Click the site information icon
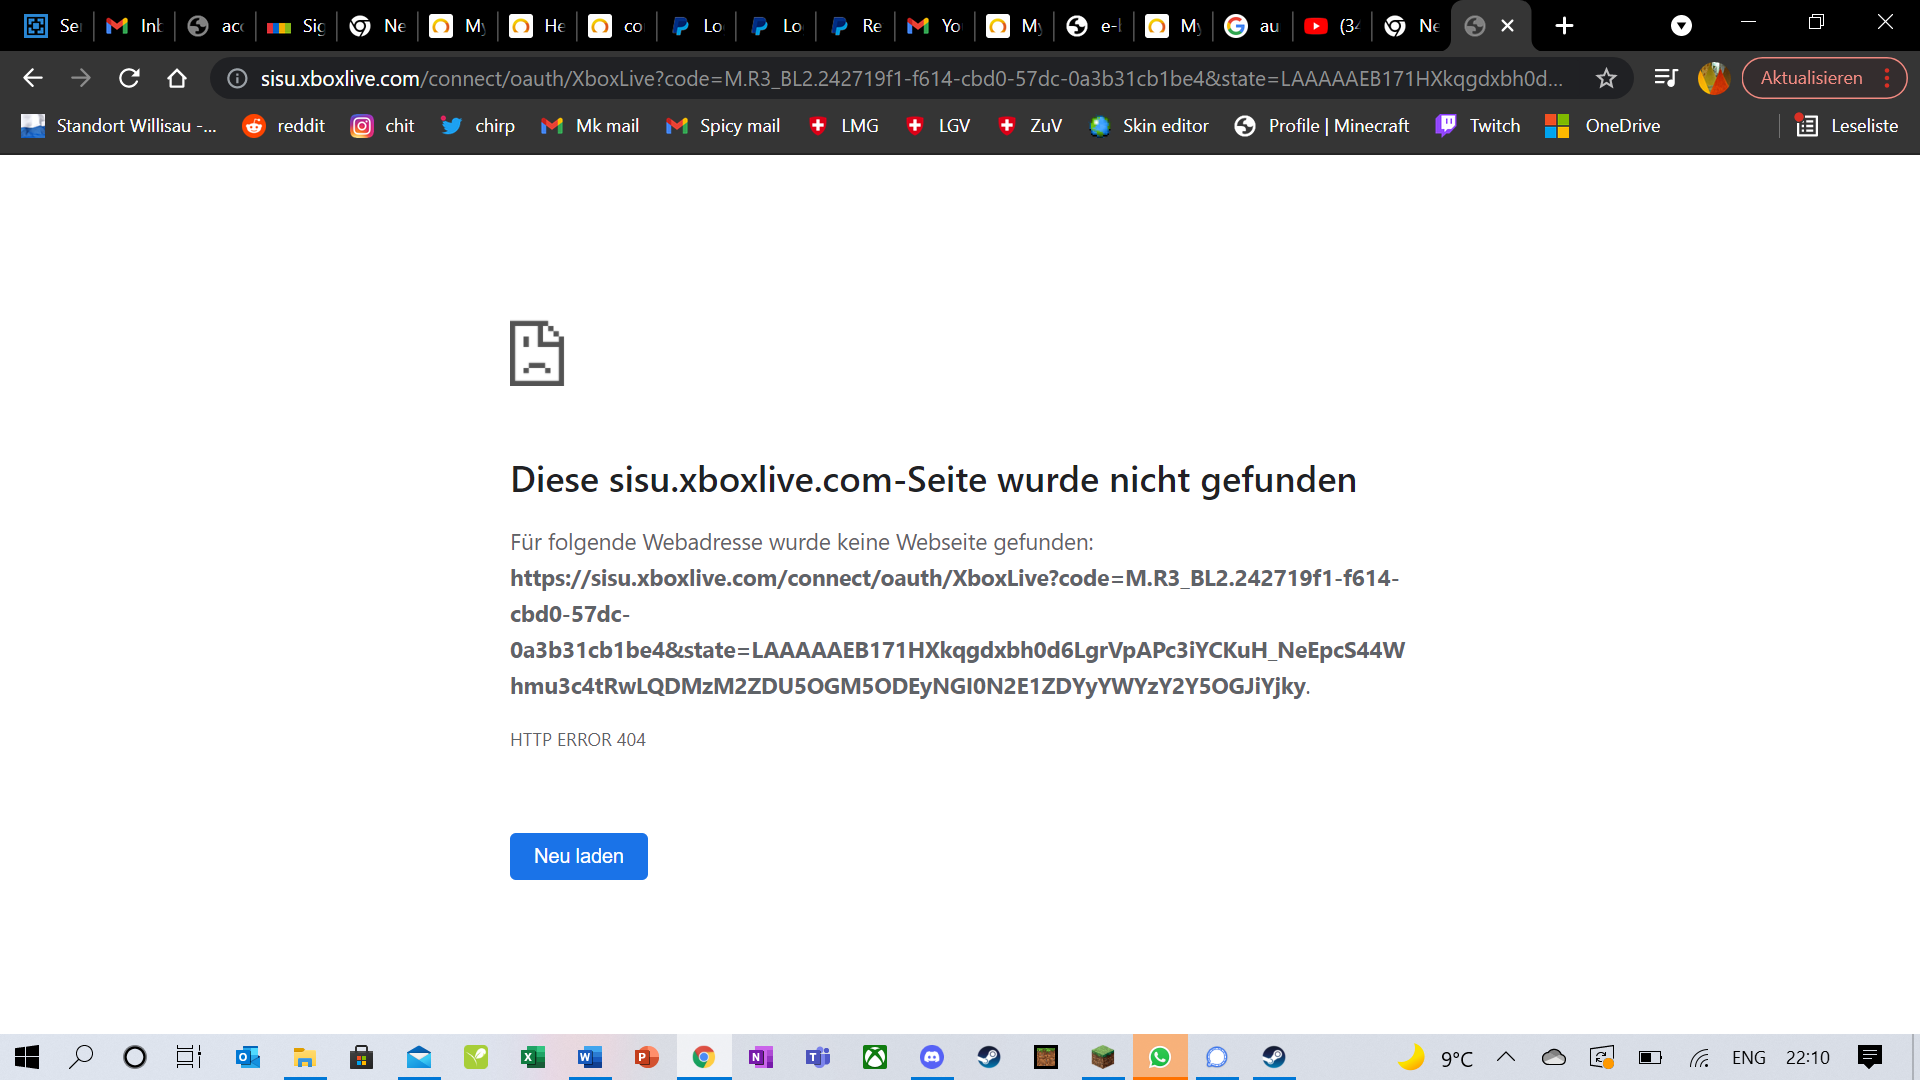Image resolution: width=1920 pixels, height=1080 pixels. tap(237, 78)
